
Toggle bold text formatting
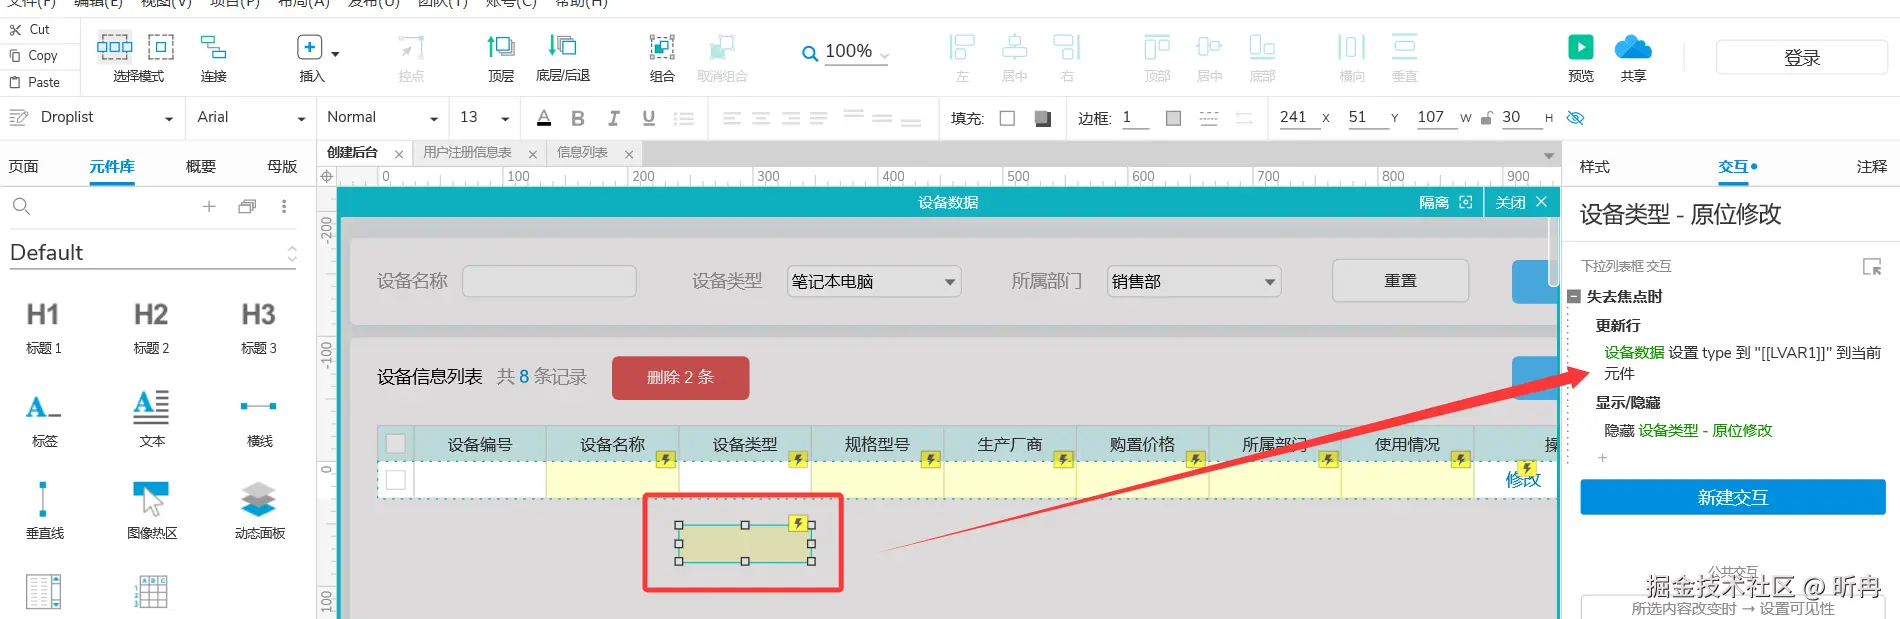click(578, 118)
